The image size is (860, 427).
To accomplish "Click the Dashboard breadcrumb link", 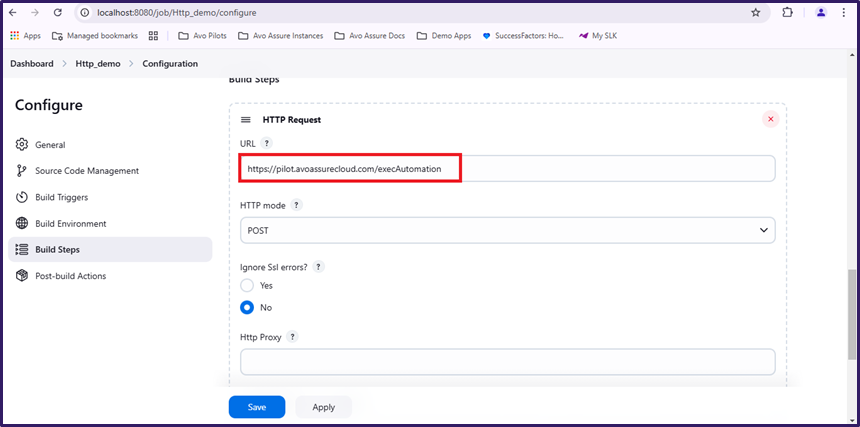I will [32, 64].
